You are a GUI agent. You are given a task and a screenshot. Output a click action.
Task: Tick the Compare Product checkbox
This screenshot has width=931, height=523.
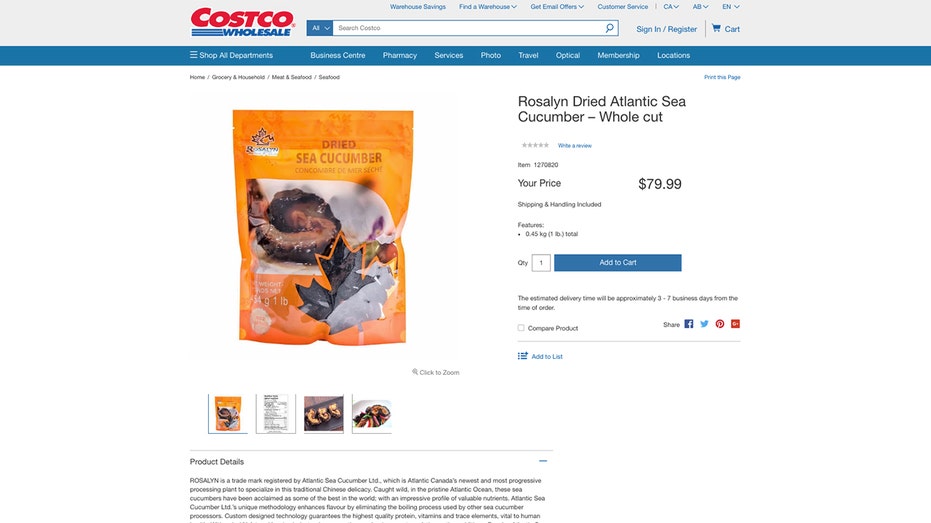pyautogui.click(x=521, y=328)
